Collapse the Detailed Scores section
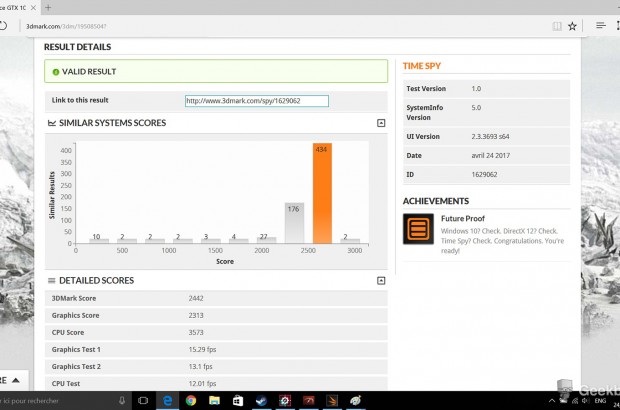The height and width of the screenshot is (410, 620). pos(380,281)
